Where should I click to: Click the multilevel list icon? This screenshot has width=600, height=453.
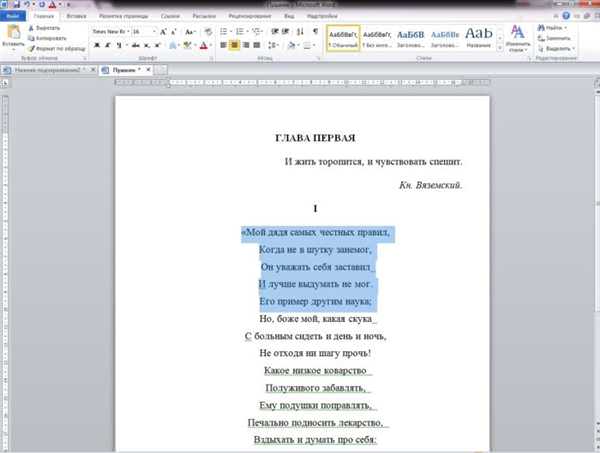tap(256, 32)
